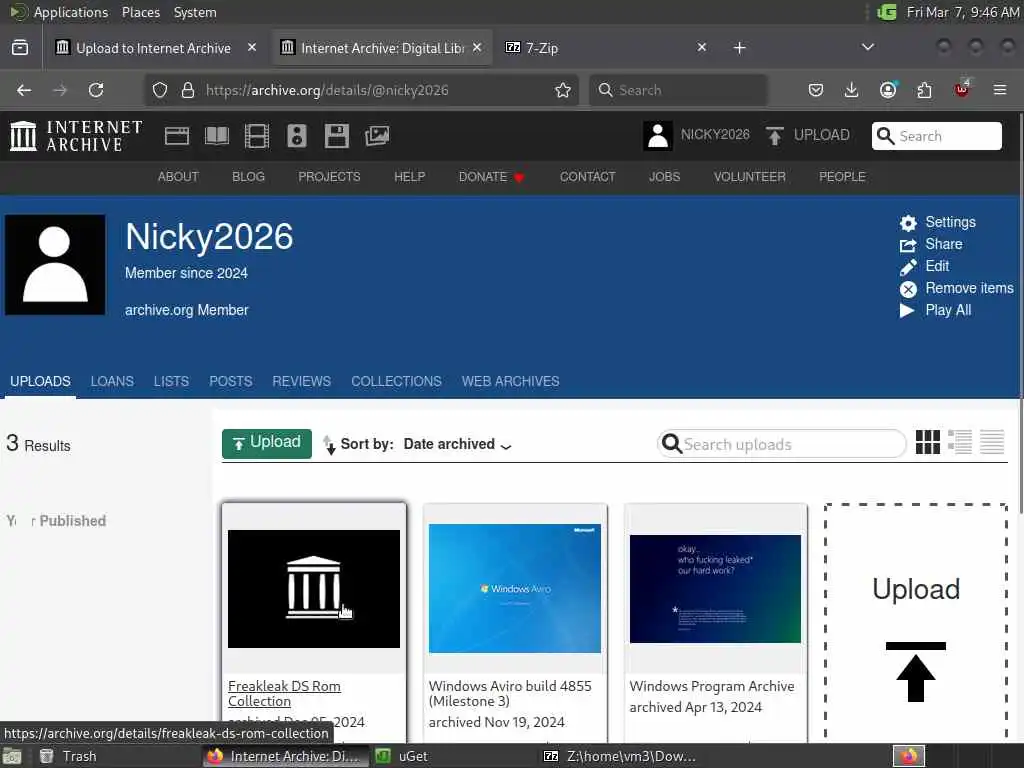This screenshot has width=1024, height=768.
Task: Open the Software floppy disk icon
Action: tap(337, 136)
